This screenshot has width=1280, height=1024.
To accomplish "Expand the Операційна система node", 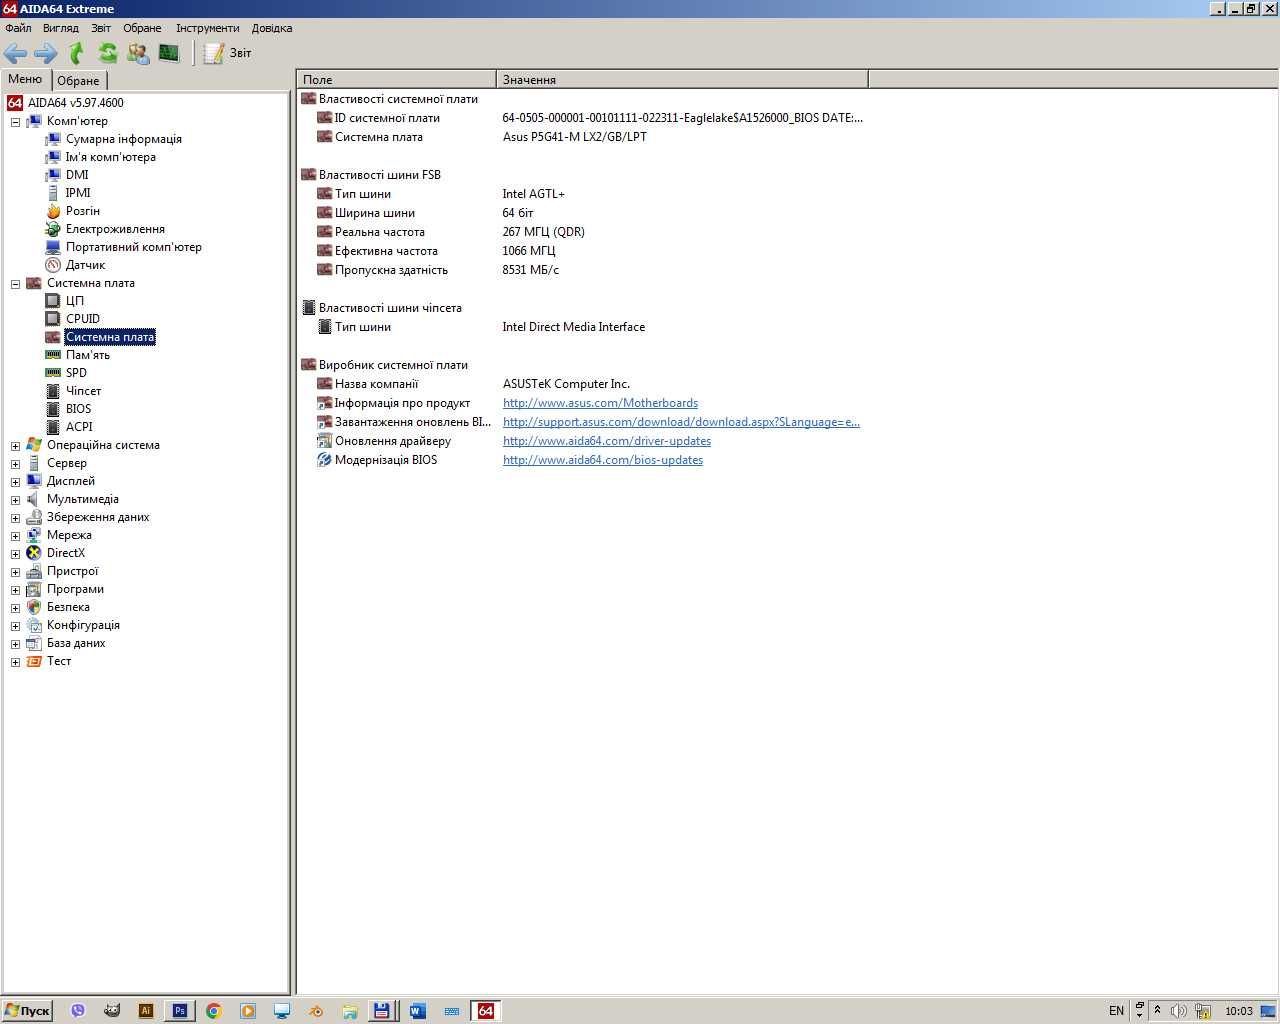I will pos(15,446).
